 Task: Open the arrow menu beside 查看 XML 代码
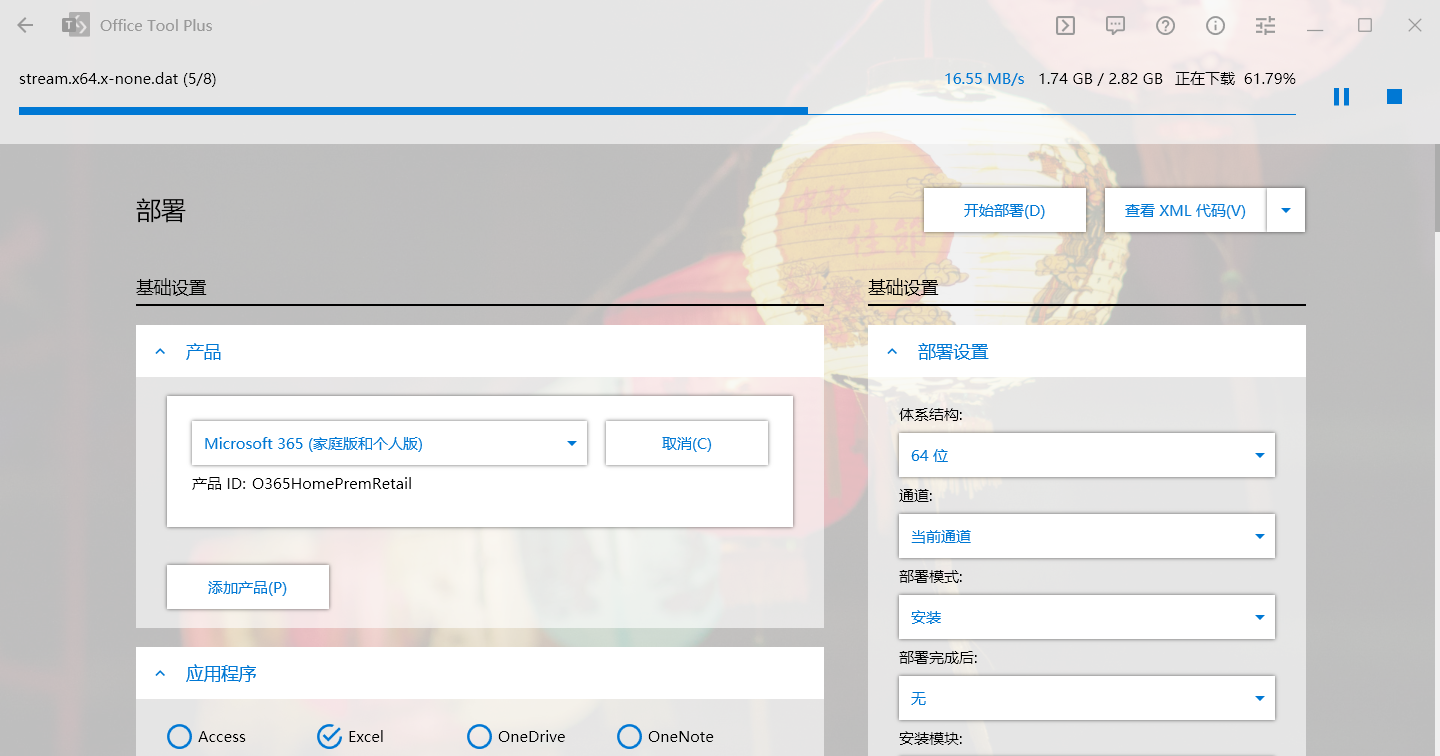tap(1286, 210)
